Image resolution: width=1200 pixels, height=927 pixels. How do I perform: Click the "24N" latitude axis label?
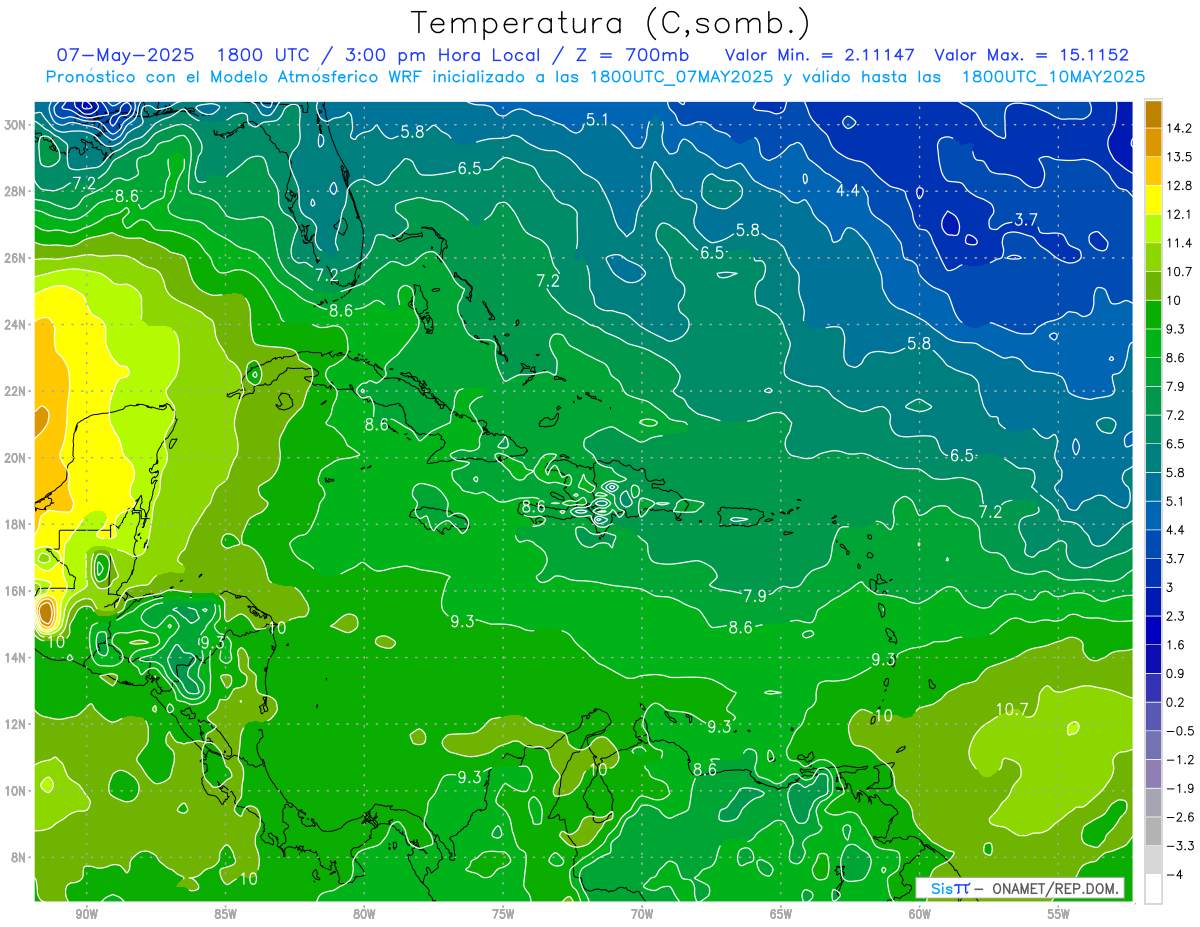pos(15,325)
